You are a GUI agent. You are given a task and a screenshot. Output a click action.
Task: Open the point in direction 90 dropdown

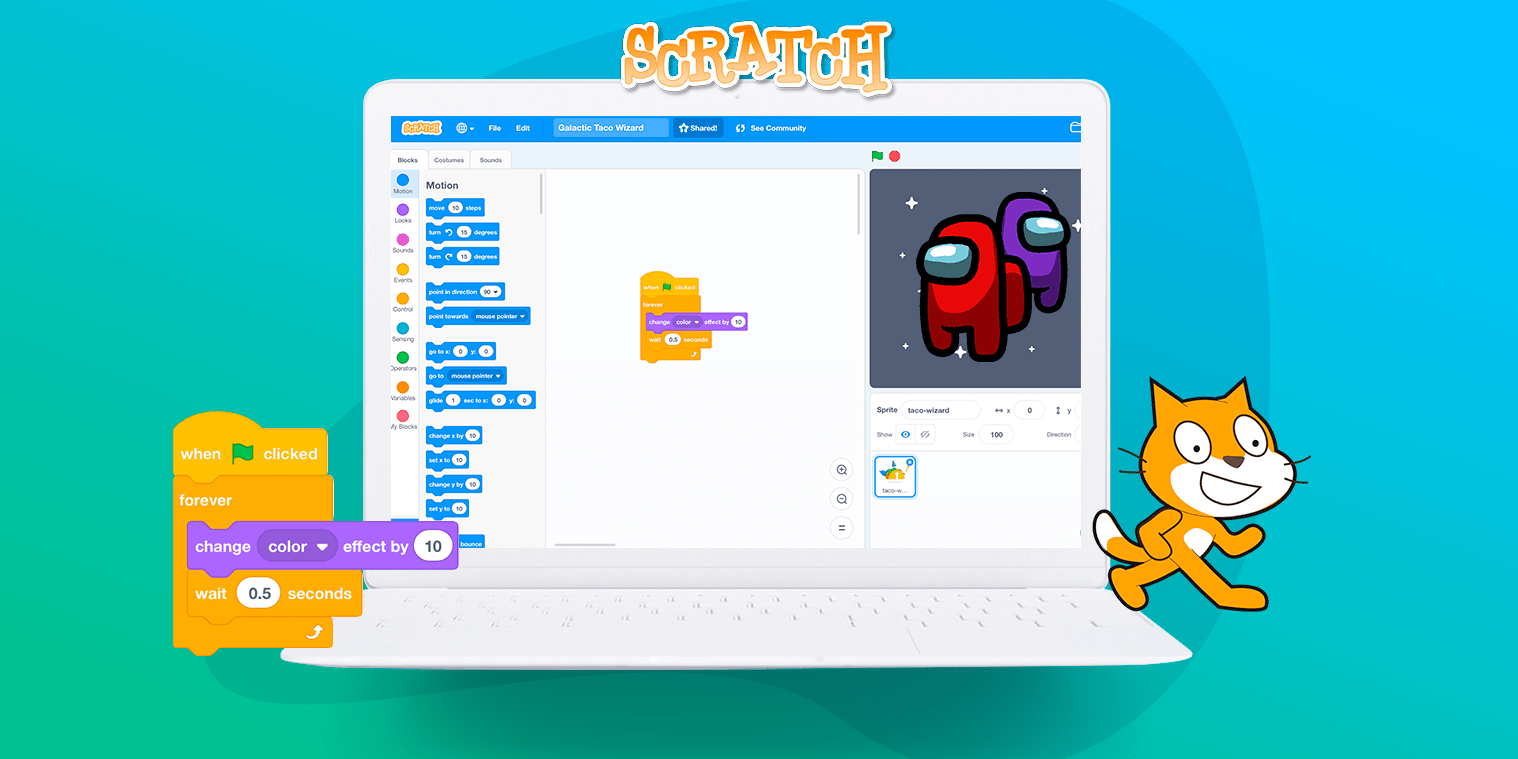(490, 292)
